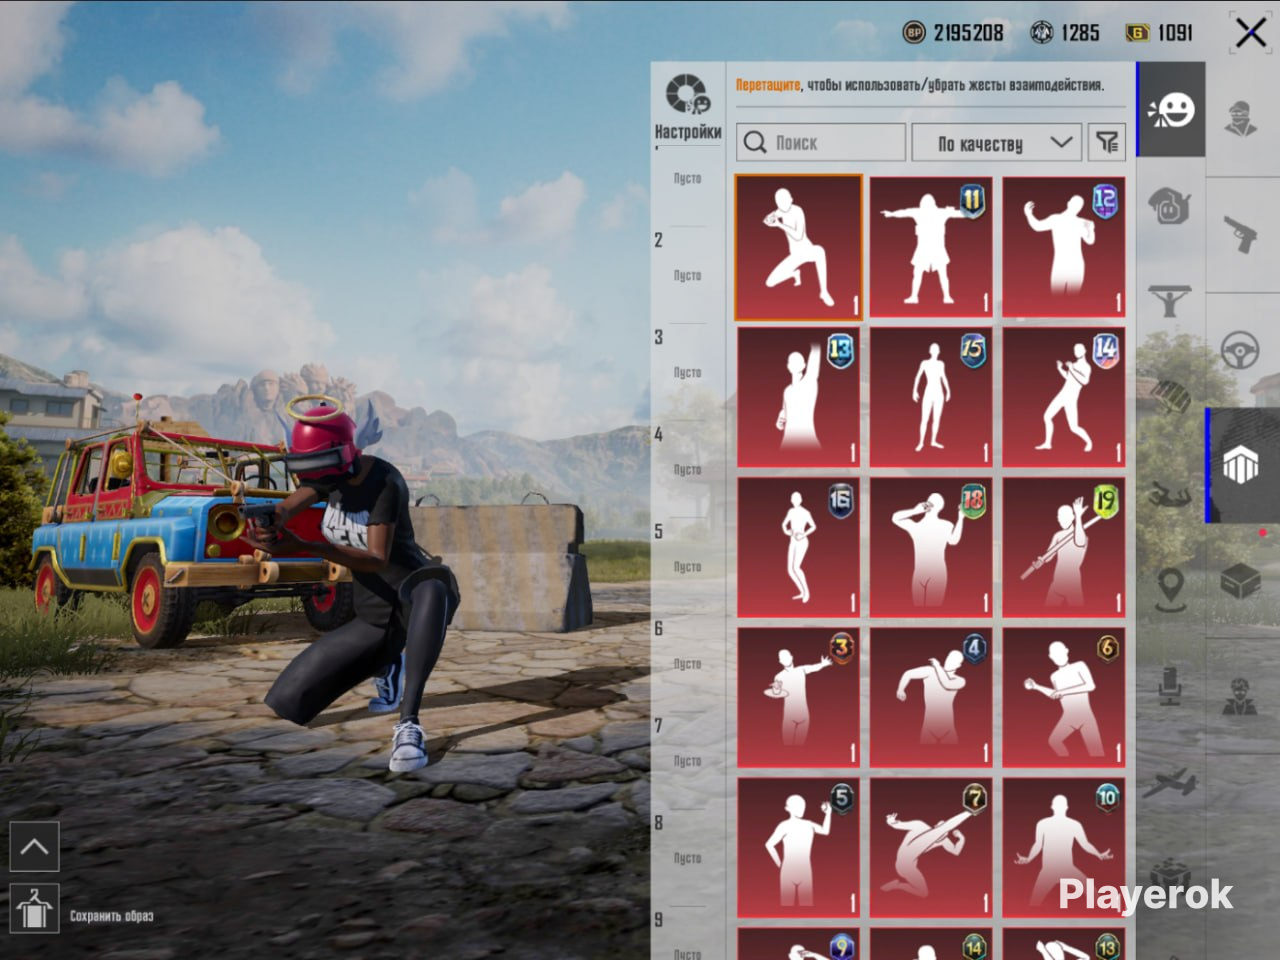Viewport: 1280px width, 960px height.
Task: Open the steering wheel vehicles tab
Action: [x=1241, y=351]
